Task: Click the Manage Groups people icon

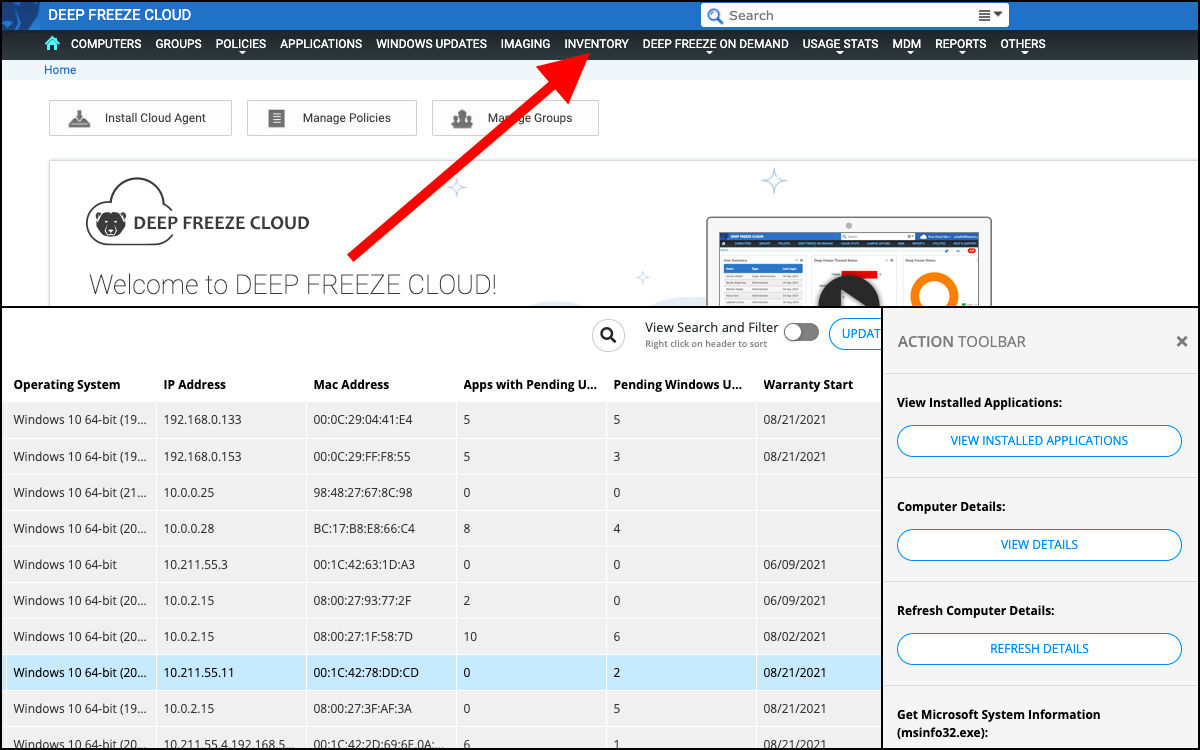Action: pos(462,118)
